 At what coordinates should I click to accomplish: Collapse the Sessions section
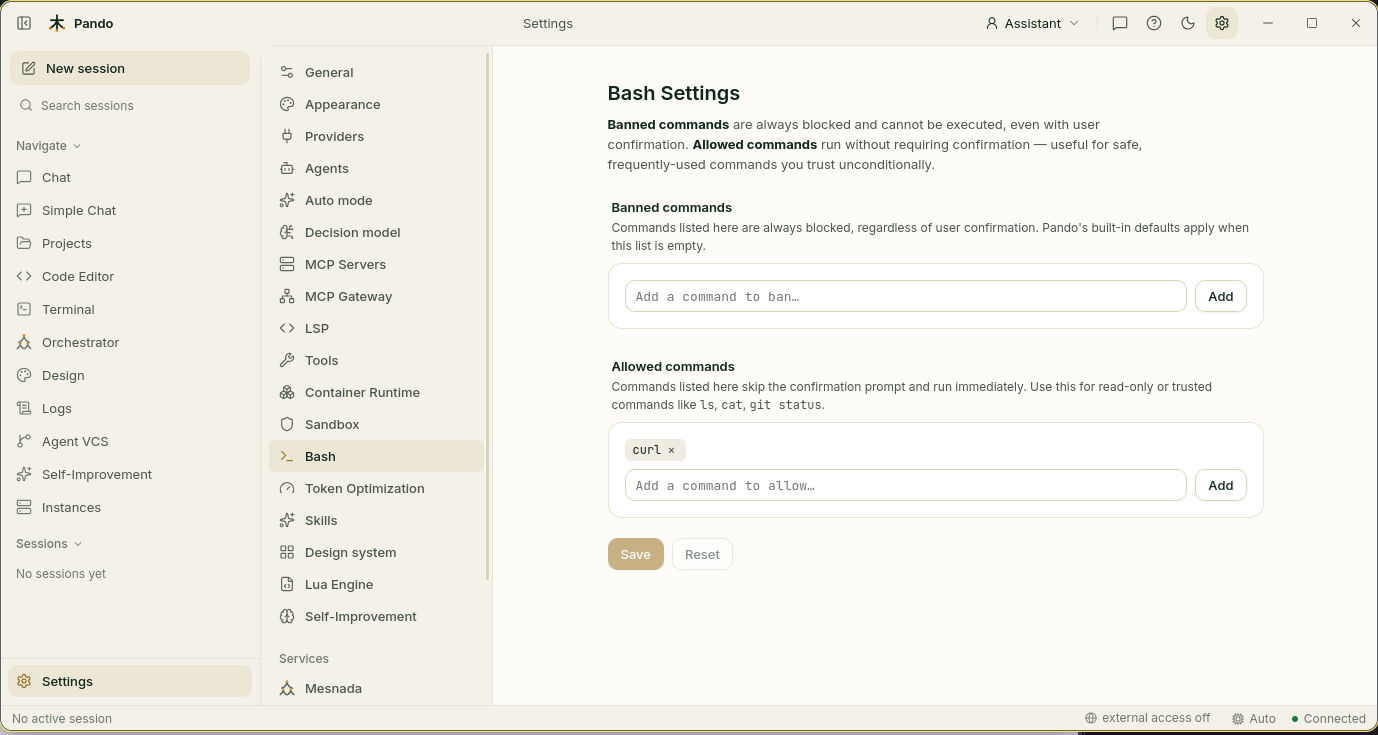coord(49,544)
